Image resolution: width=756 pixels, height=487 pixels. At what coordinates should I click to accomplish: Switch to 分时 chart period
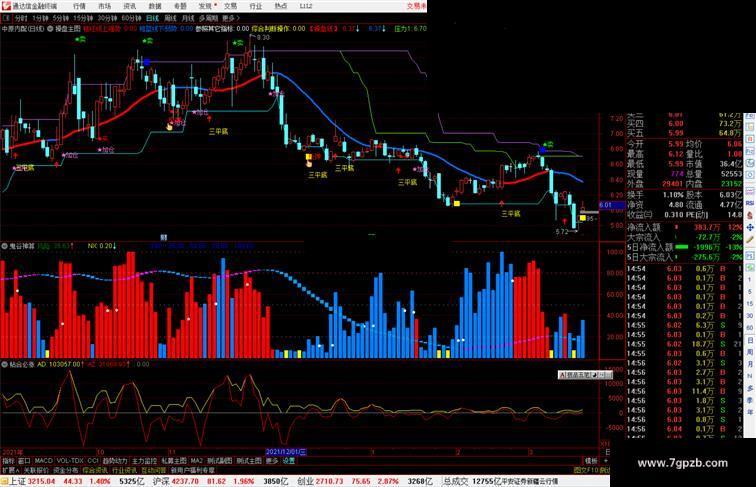coord(21,18)
